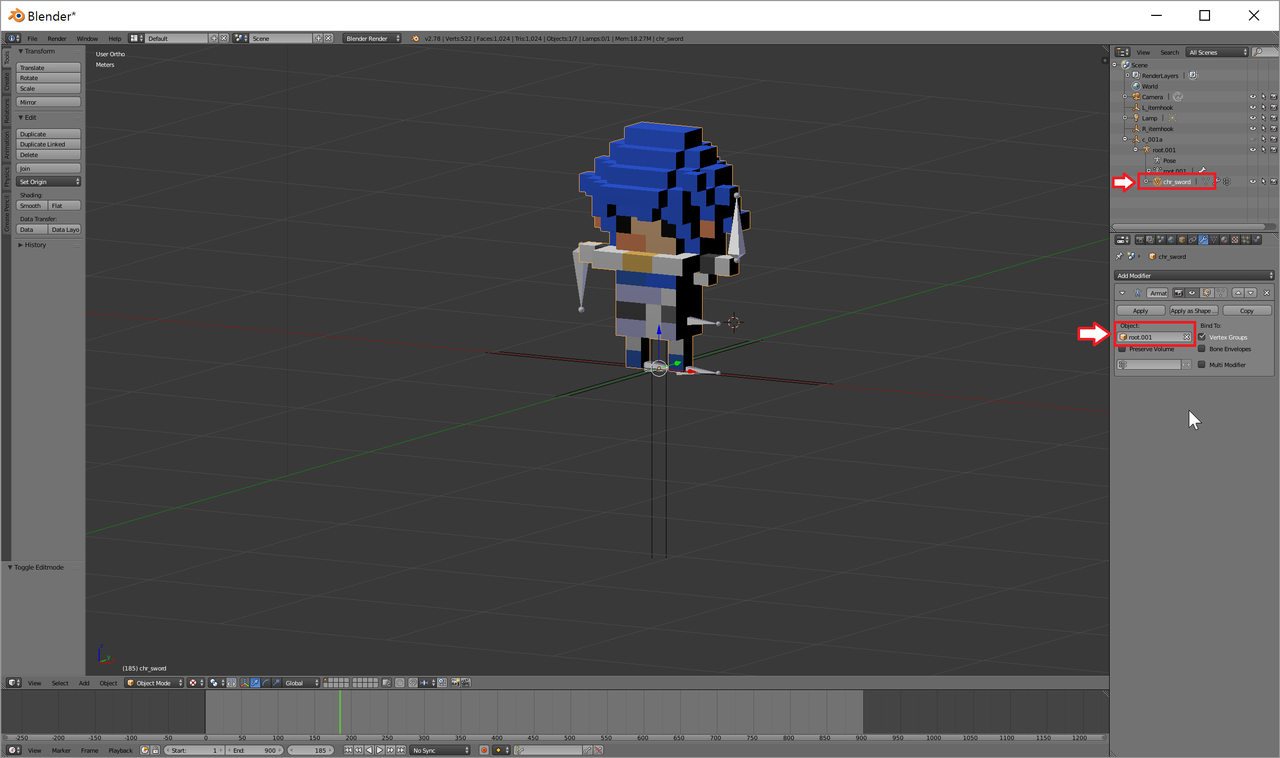1280x758 pixels.
Task: Open the pivot point selector
Action: tap(217, 683)
